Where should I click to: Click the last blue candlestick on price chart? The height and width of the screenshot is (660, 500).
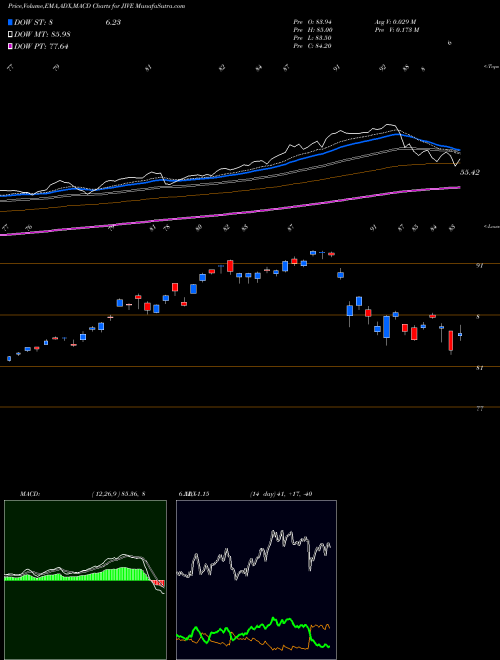click(460, 335)
